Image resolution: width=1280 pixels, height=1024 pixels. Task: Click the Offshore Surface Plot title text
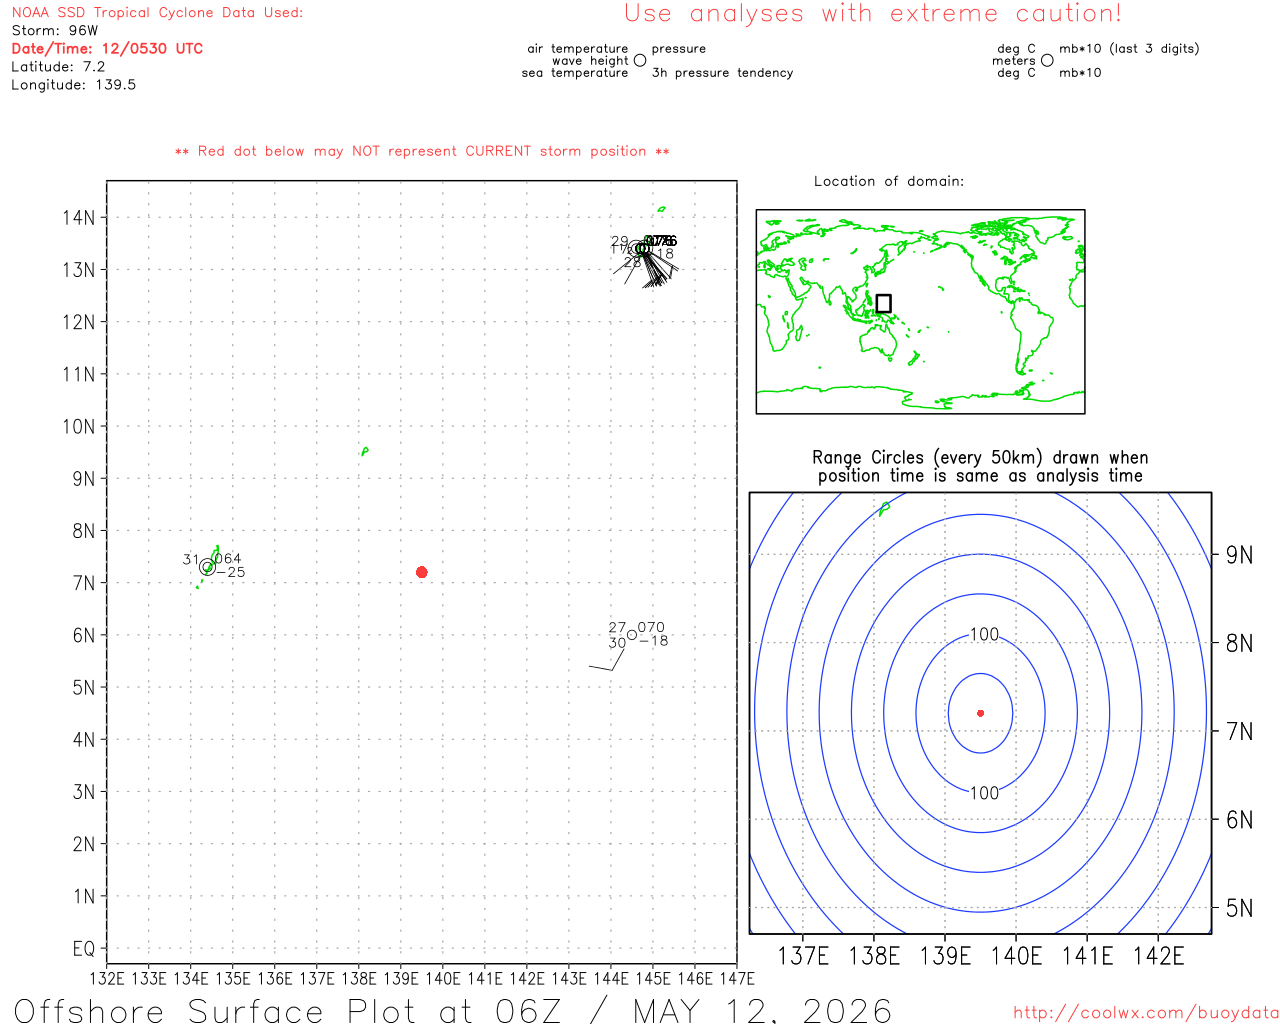[453, 1010]
